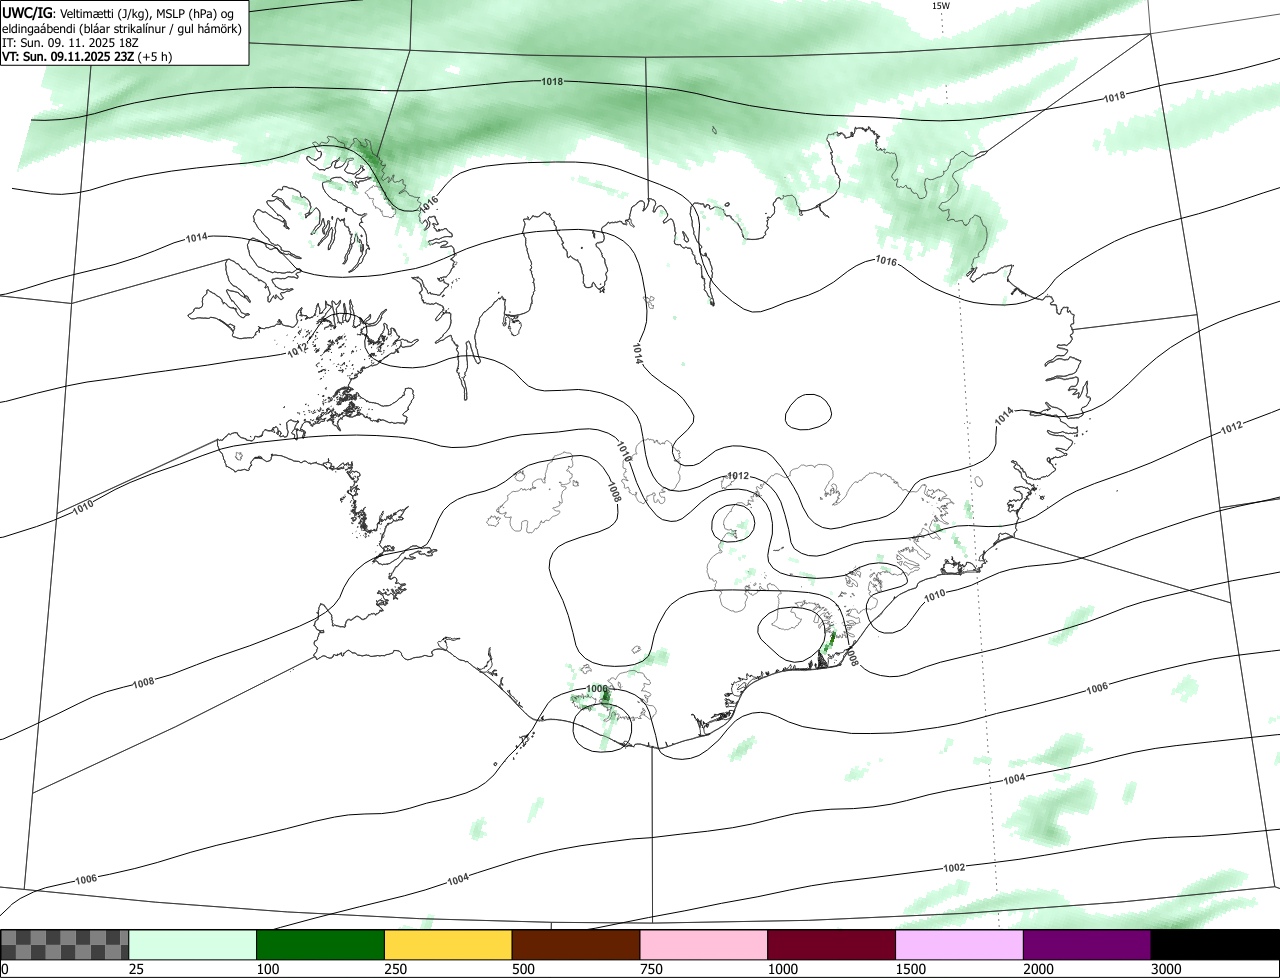This screenshot has height=978, width=1280.
Task: Pick the dark green legend swatch
Action: pos(321,944)
